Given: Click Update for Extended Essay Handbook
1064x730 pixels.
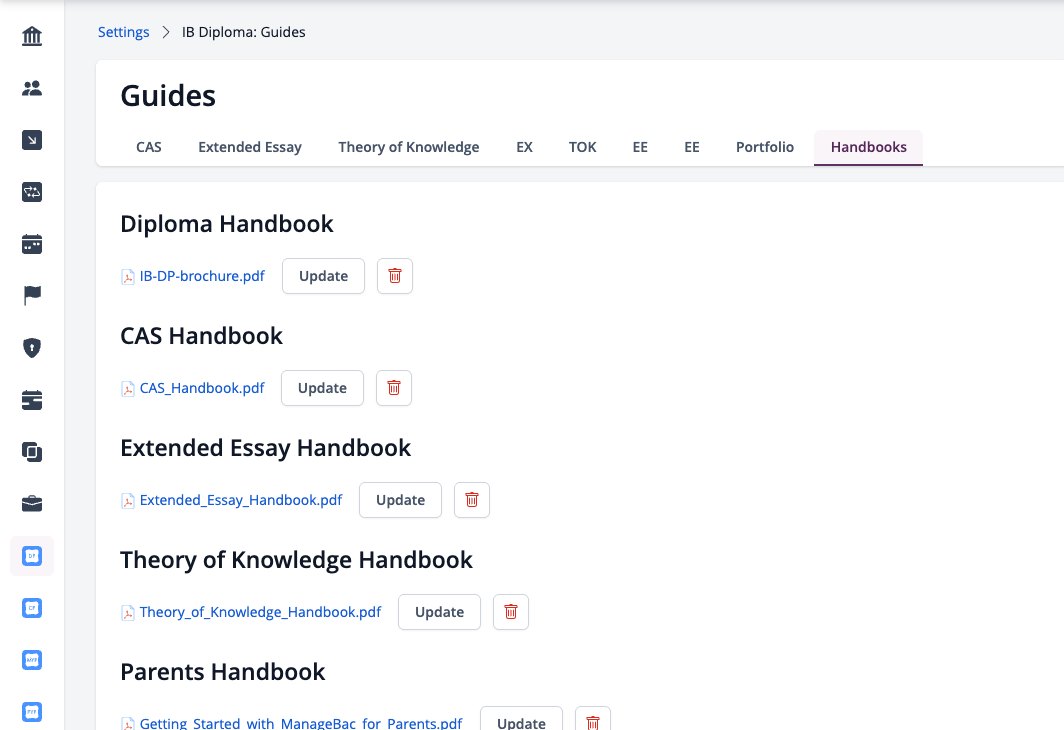Looking at the screenshot, I should coord(400,500).
